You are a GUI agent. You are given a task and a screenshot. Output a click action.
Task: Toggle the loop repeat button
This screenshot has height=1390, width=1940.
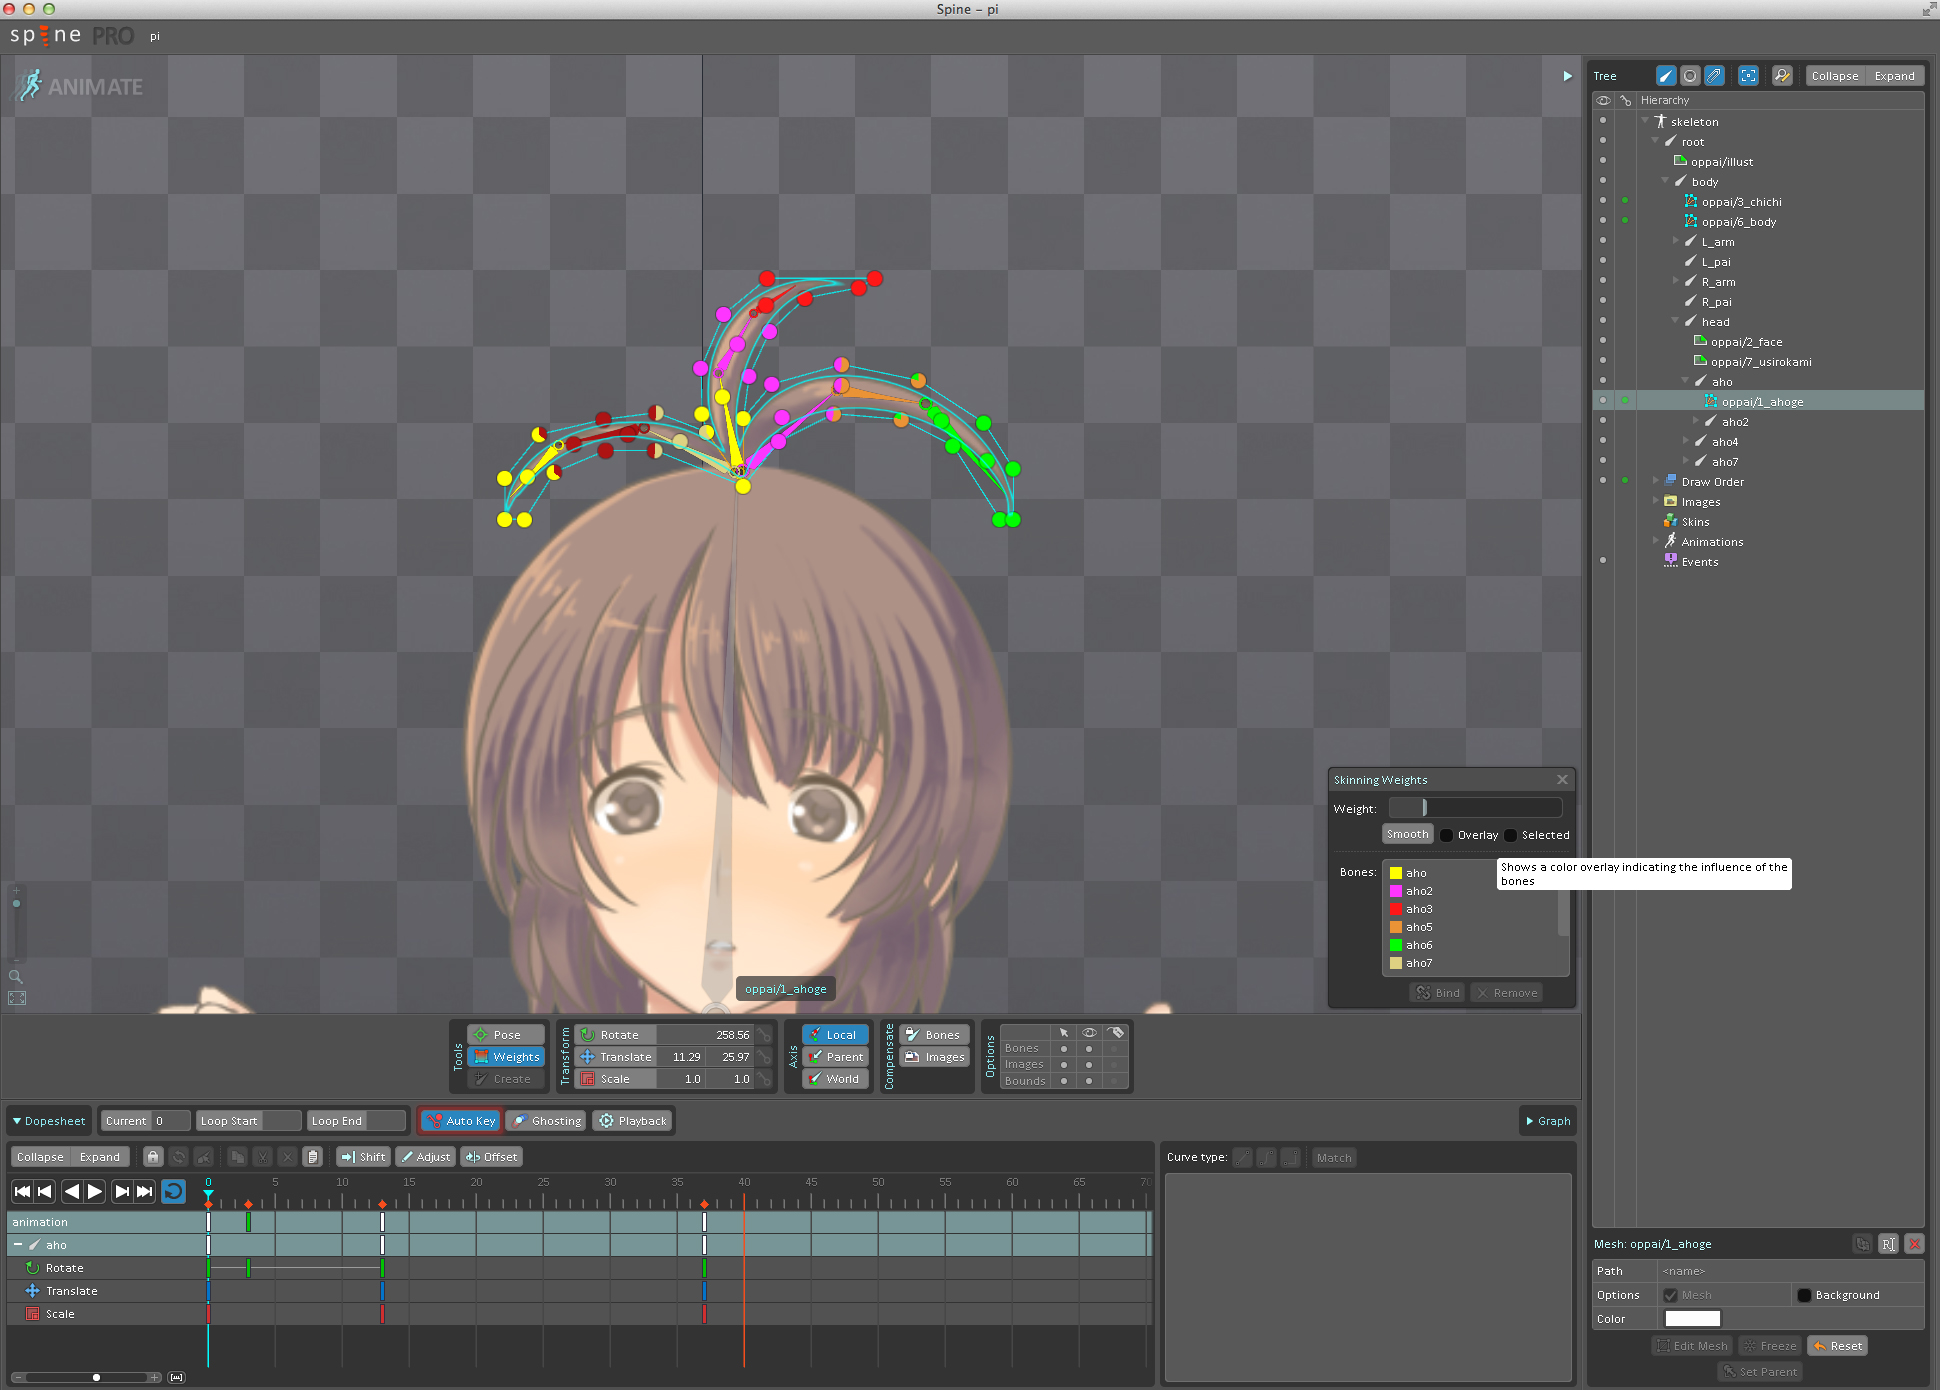(x=173, y=1191)
